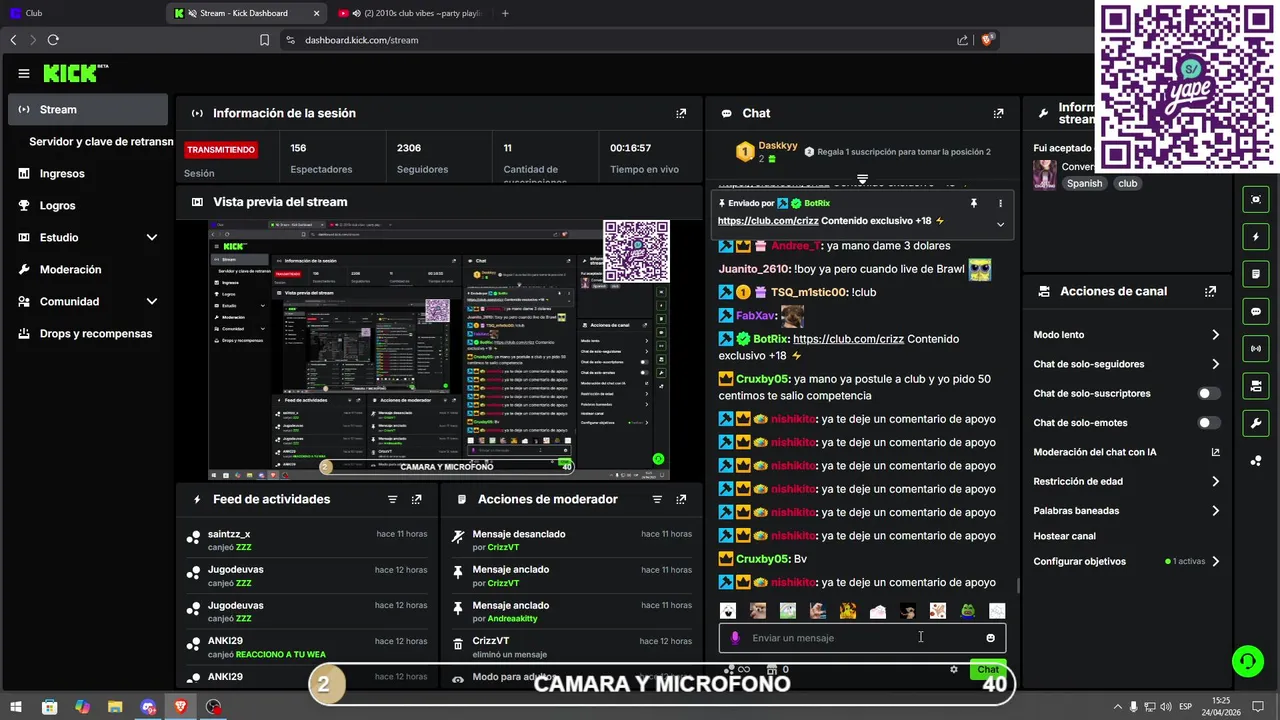Screen dimensions: 1280x720
Task: Switch to the Club browser tab
Action: click(82, 13)
